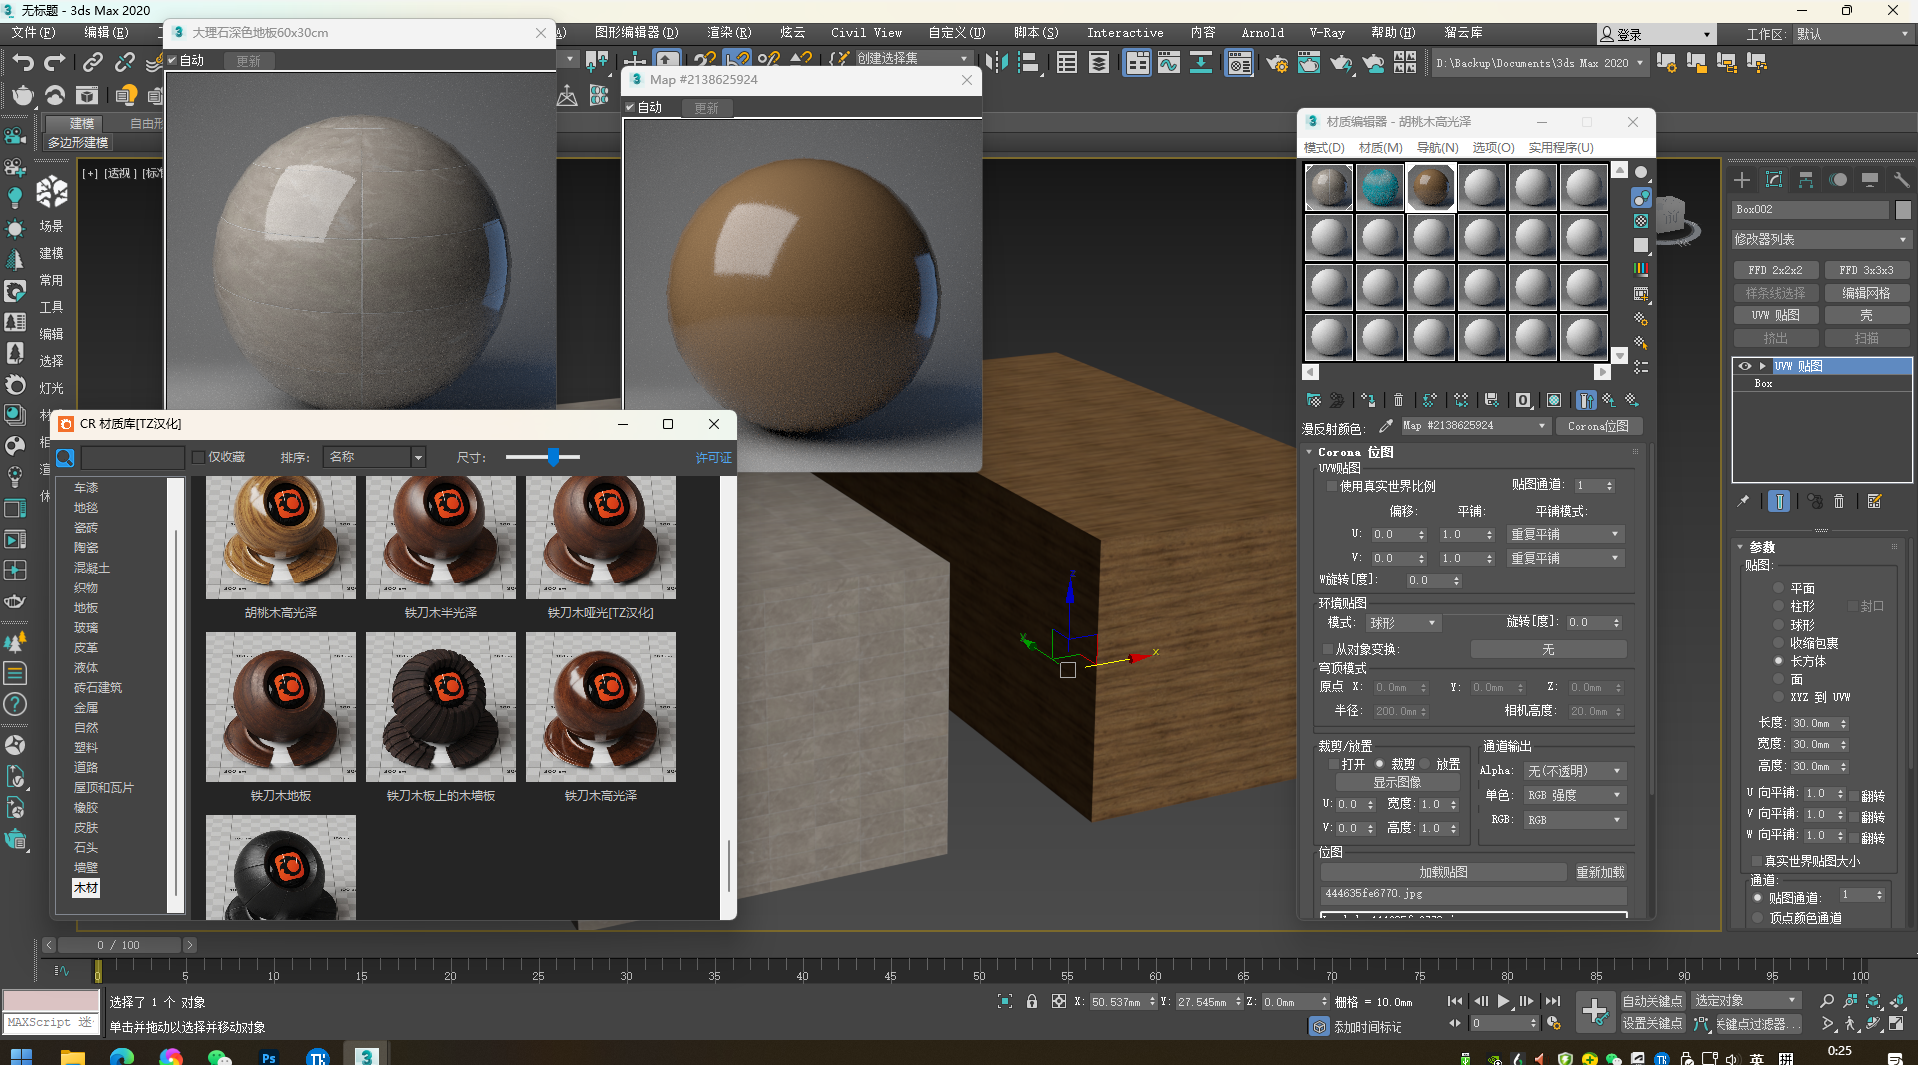Open 单色 RGB 强度 dropdown

[x=1575, y=795]
